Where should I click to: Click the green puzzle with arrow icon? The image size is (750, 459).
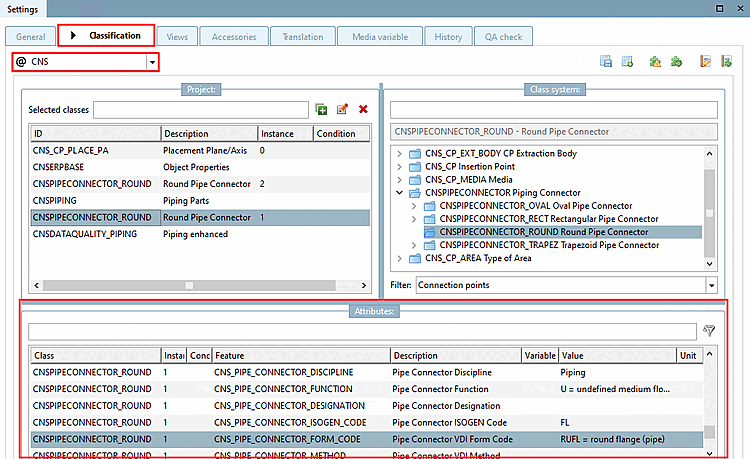coord(676,62)
